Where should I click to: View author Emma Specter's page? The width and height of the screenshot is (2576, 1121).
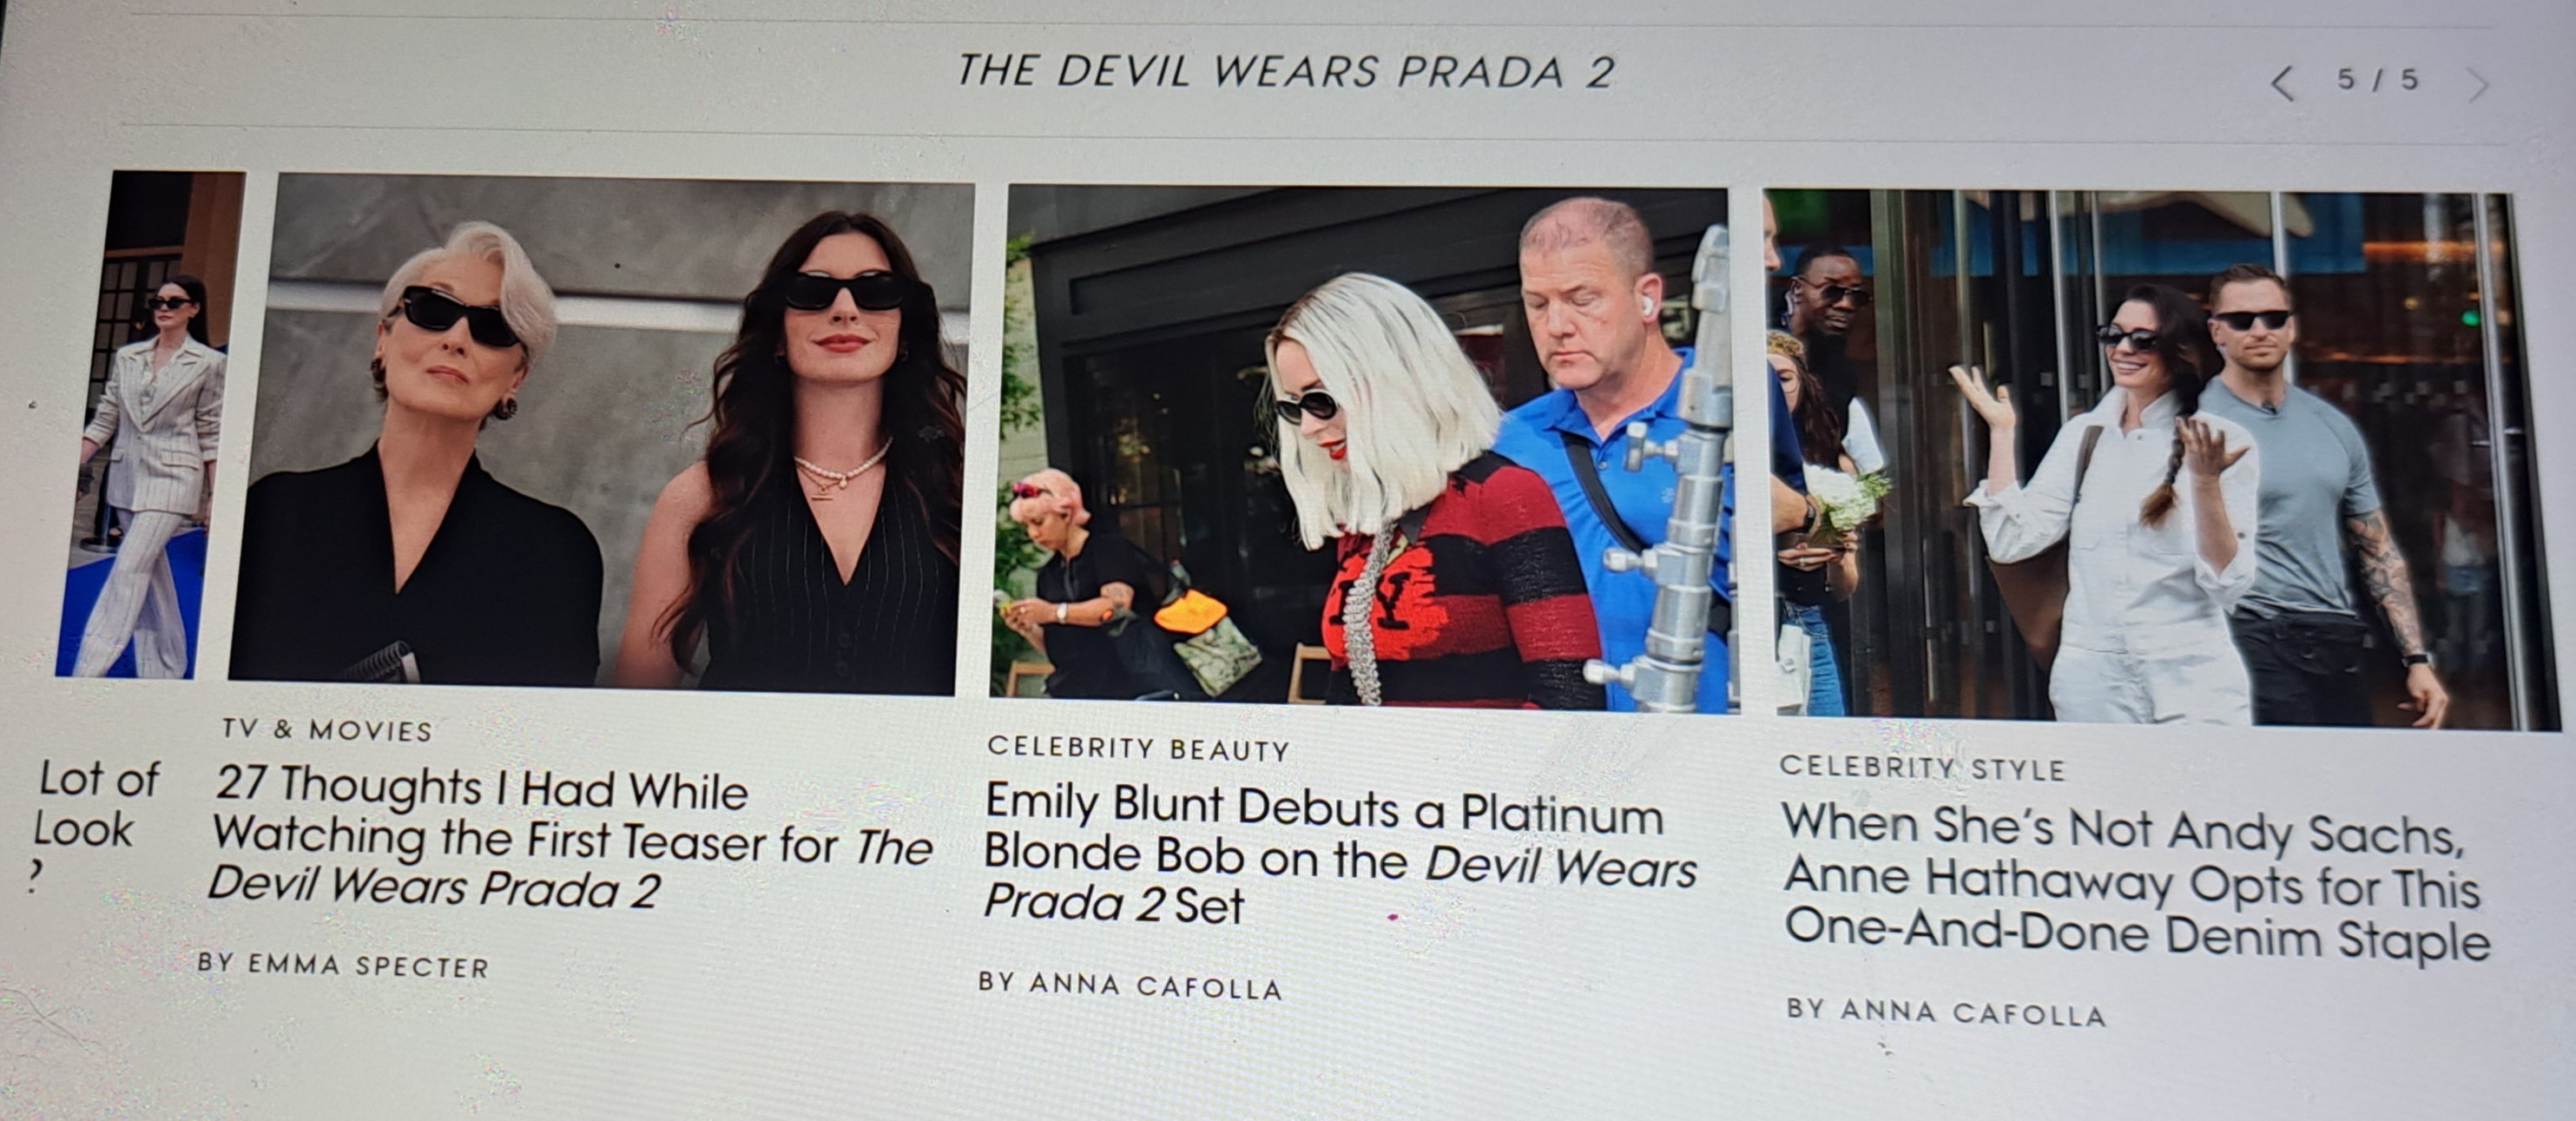pos(343,964)
